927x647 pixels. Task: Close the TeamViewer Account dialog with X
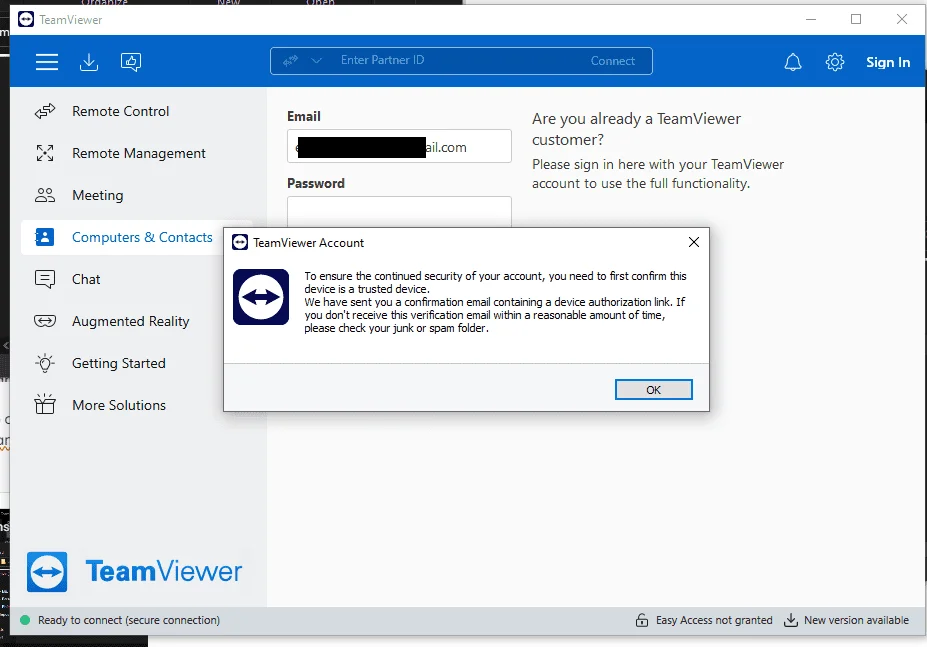click(x=693, y=242)
